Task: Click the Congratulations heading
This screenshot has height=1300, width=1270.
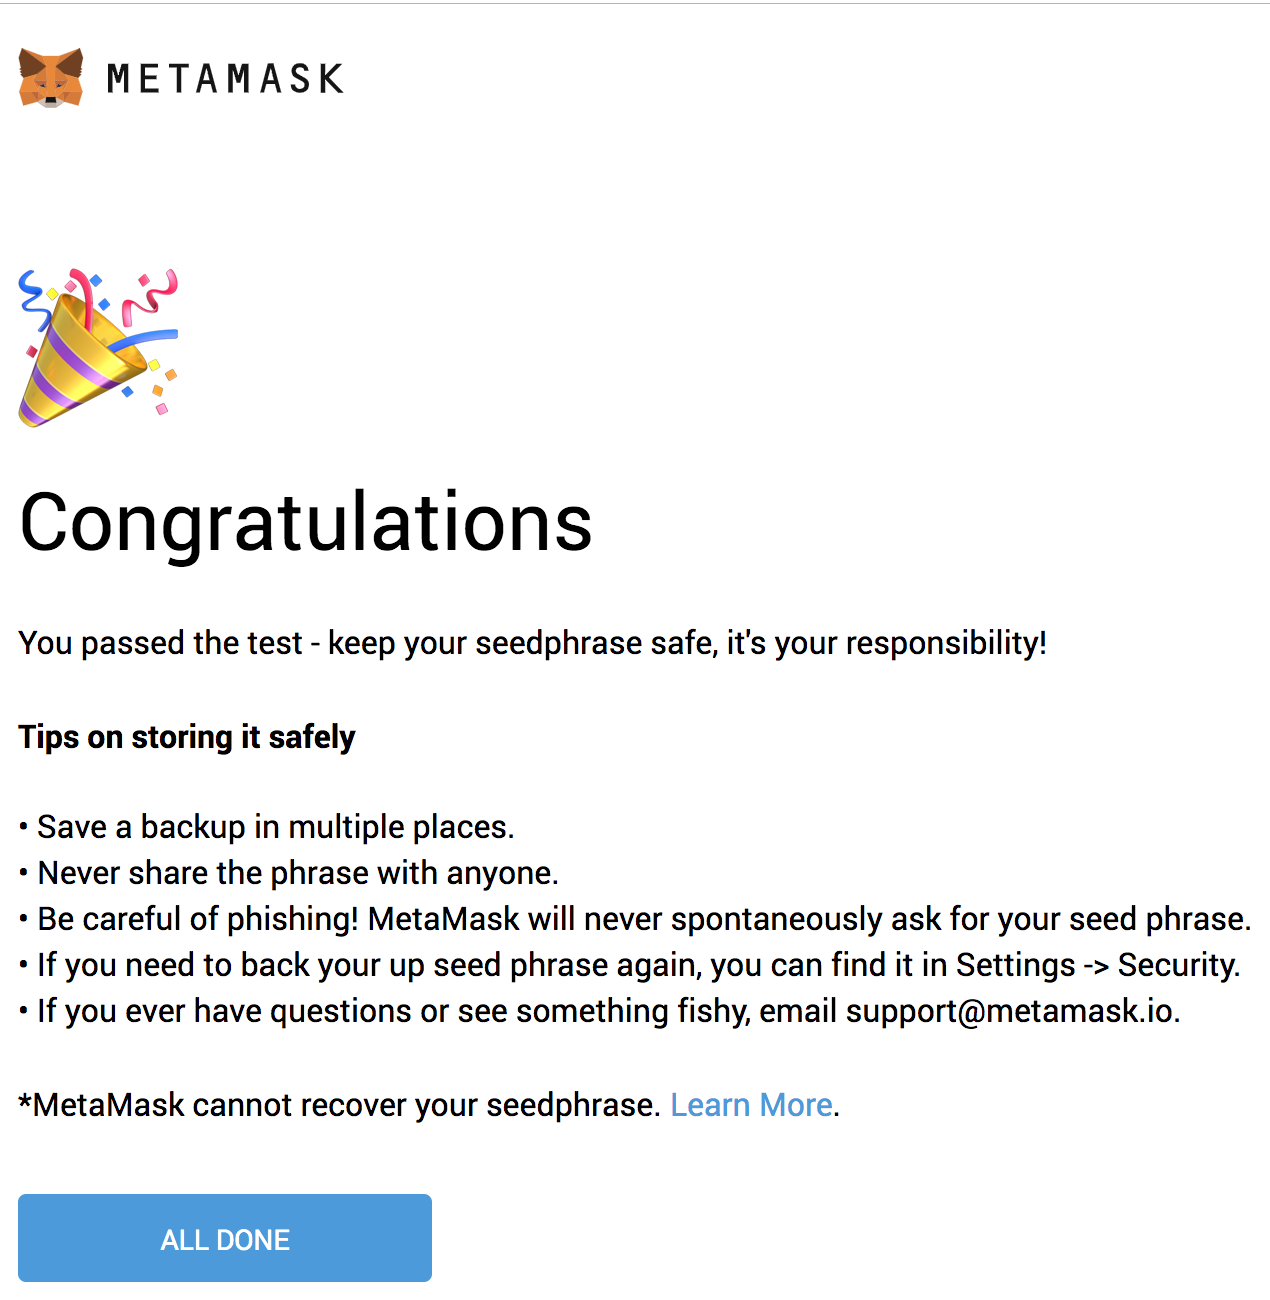Action: [x=306, y=522]
